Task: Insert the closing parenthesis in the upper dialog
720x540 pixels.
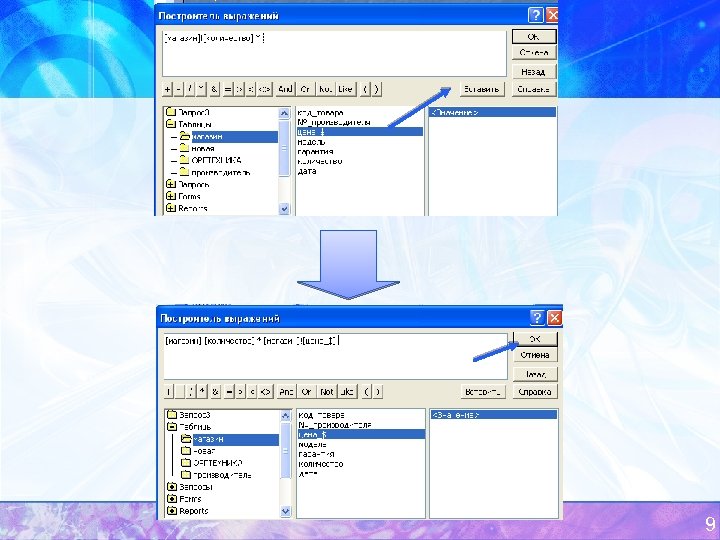Action: click(376, 89)
